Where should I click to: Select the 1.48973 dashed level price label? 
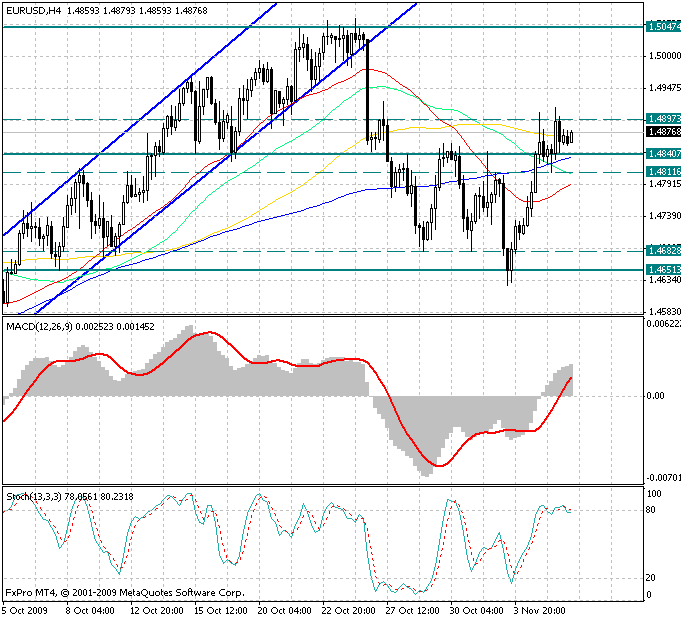pos(663,119)
